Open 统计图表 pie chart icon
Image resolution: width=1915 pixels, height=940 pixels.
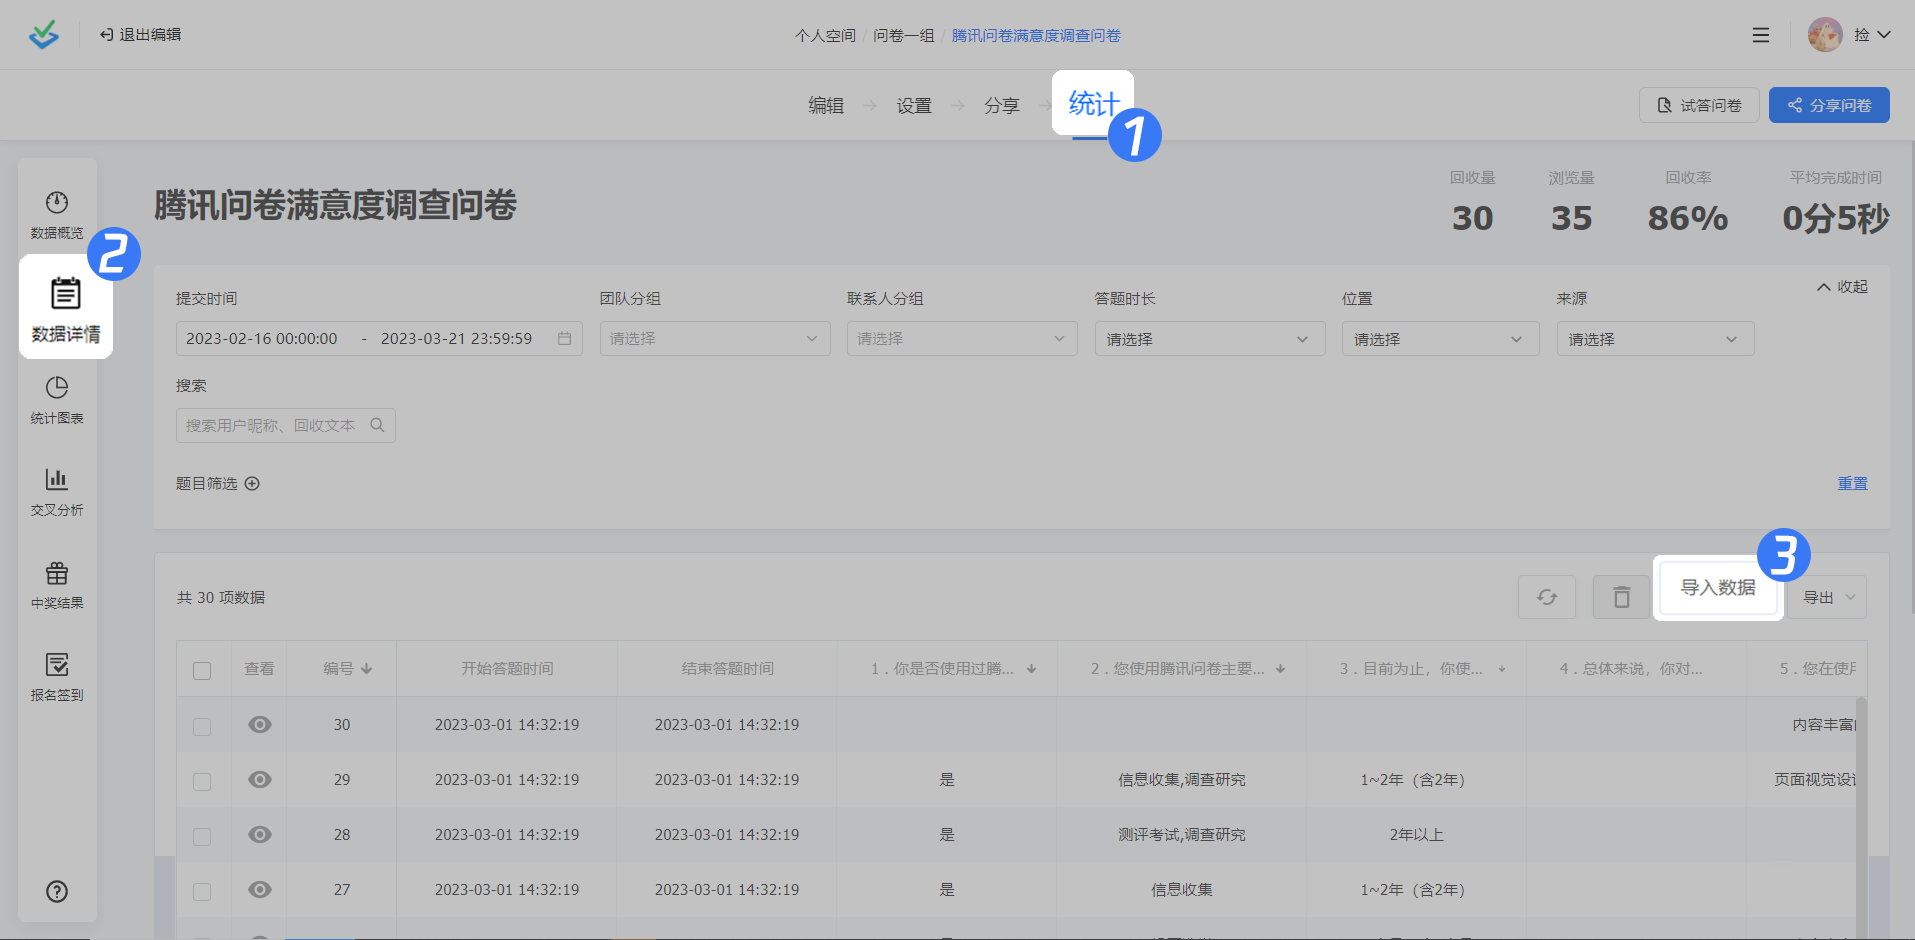57,388
